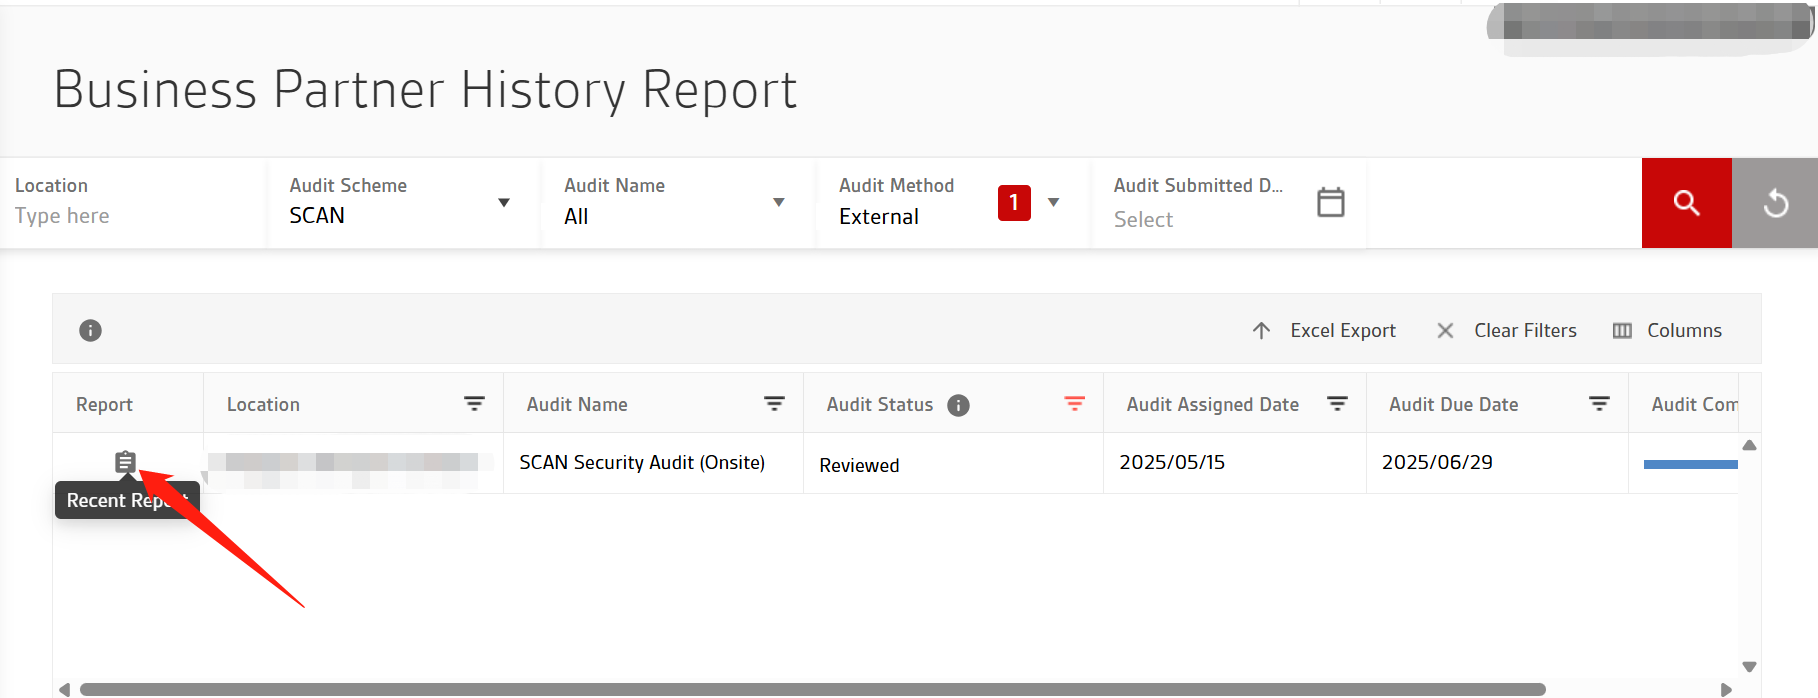Open the Audit Name column filter icon

(x=774, y=404)
